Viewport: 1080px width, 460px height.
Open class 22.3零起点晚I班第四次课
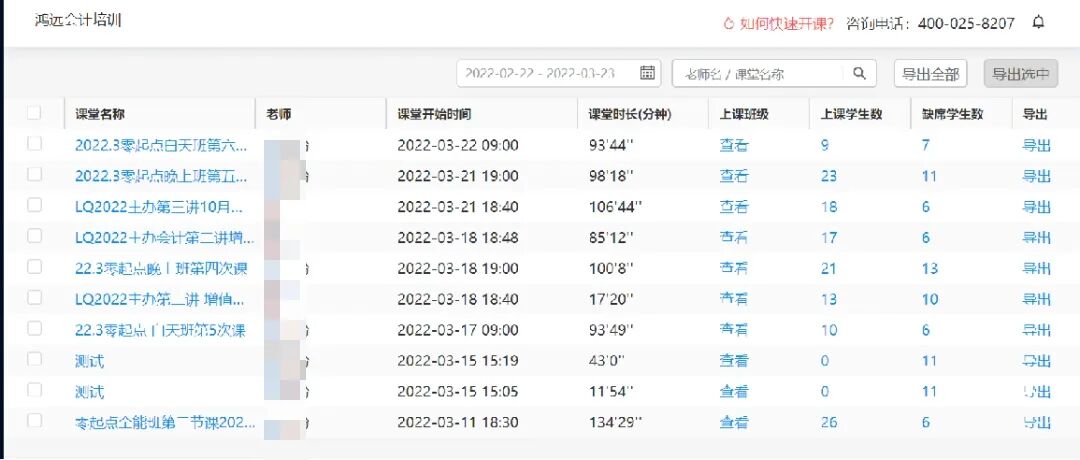[x=160, y=269]
